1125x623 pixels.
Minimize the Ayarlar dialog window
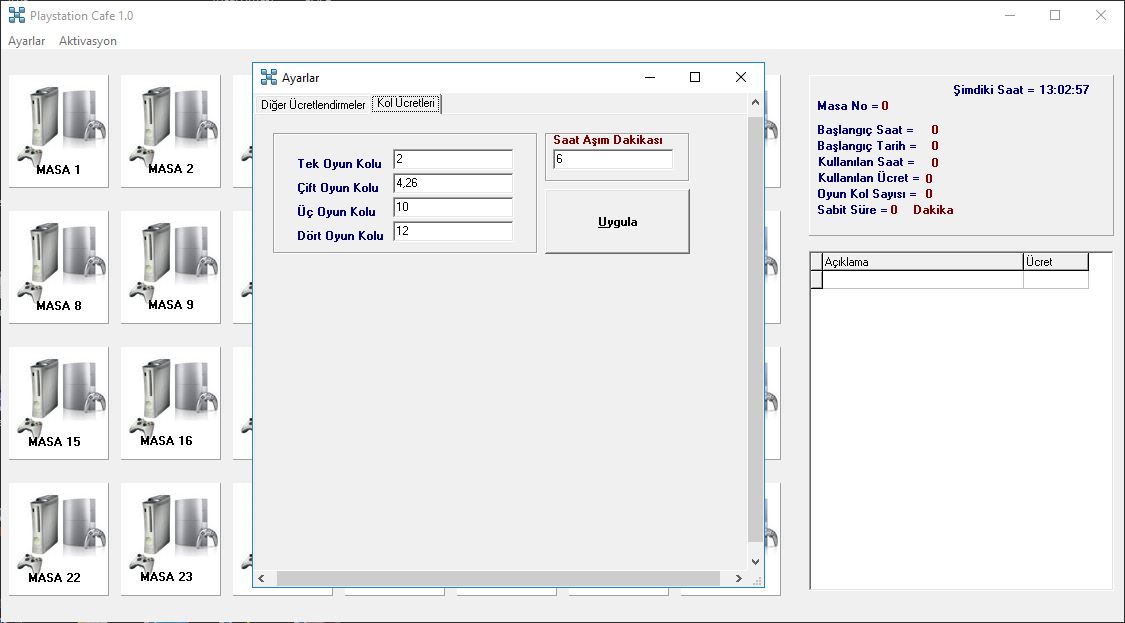[650, 77]
